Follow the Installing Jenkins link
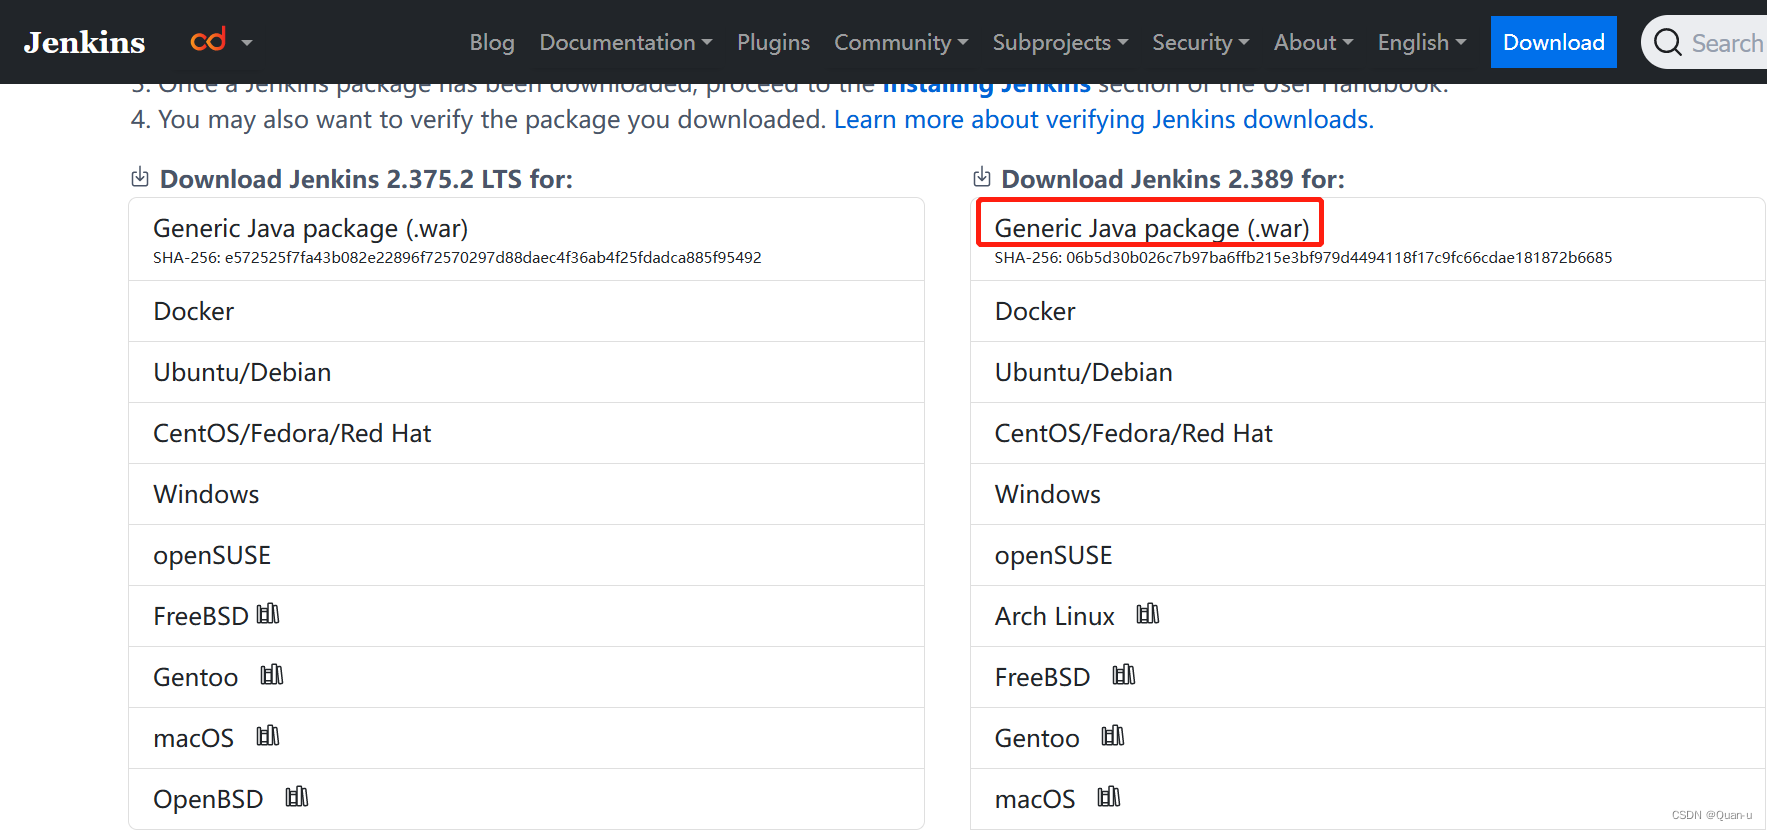Viewport: 1767px width, 830px height. pyautogui.click(x=986, y=88)
